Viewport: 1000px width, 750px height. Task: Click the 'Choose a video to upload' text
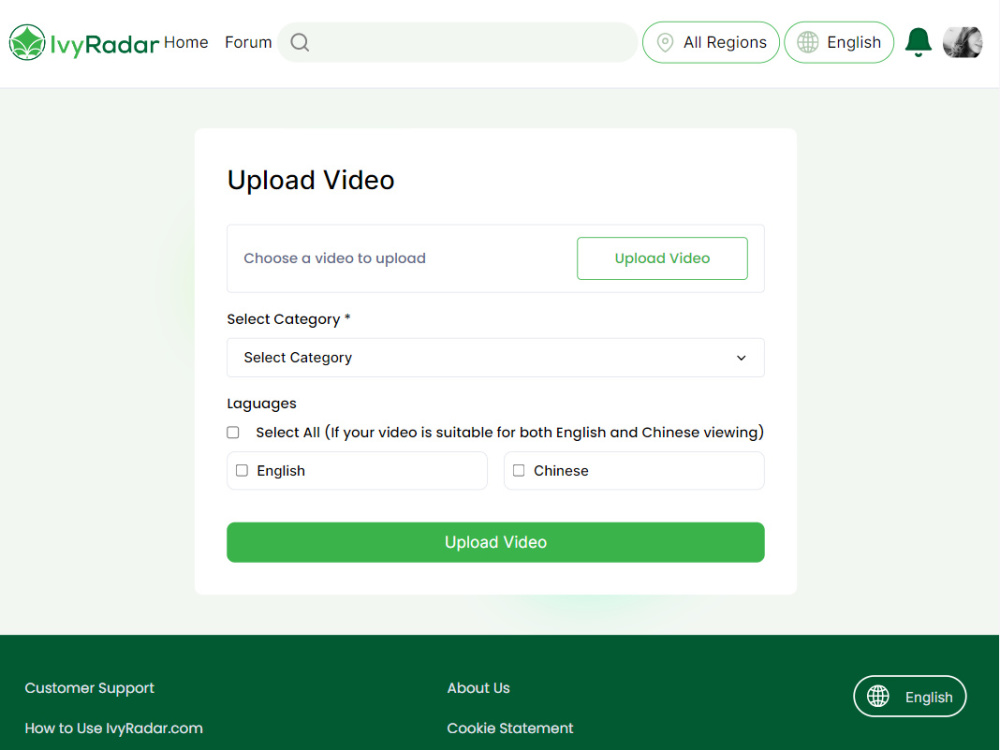(x=334, y=258)
